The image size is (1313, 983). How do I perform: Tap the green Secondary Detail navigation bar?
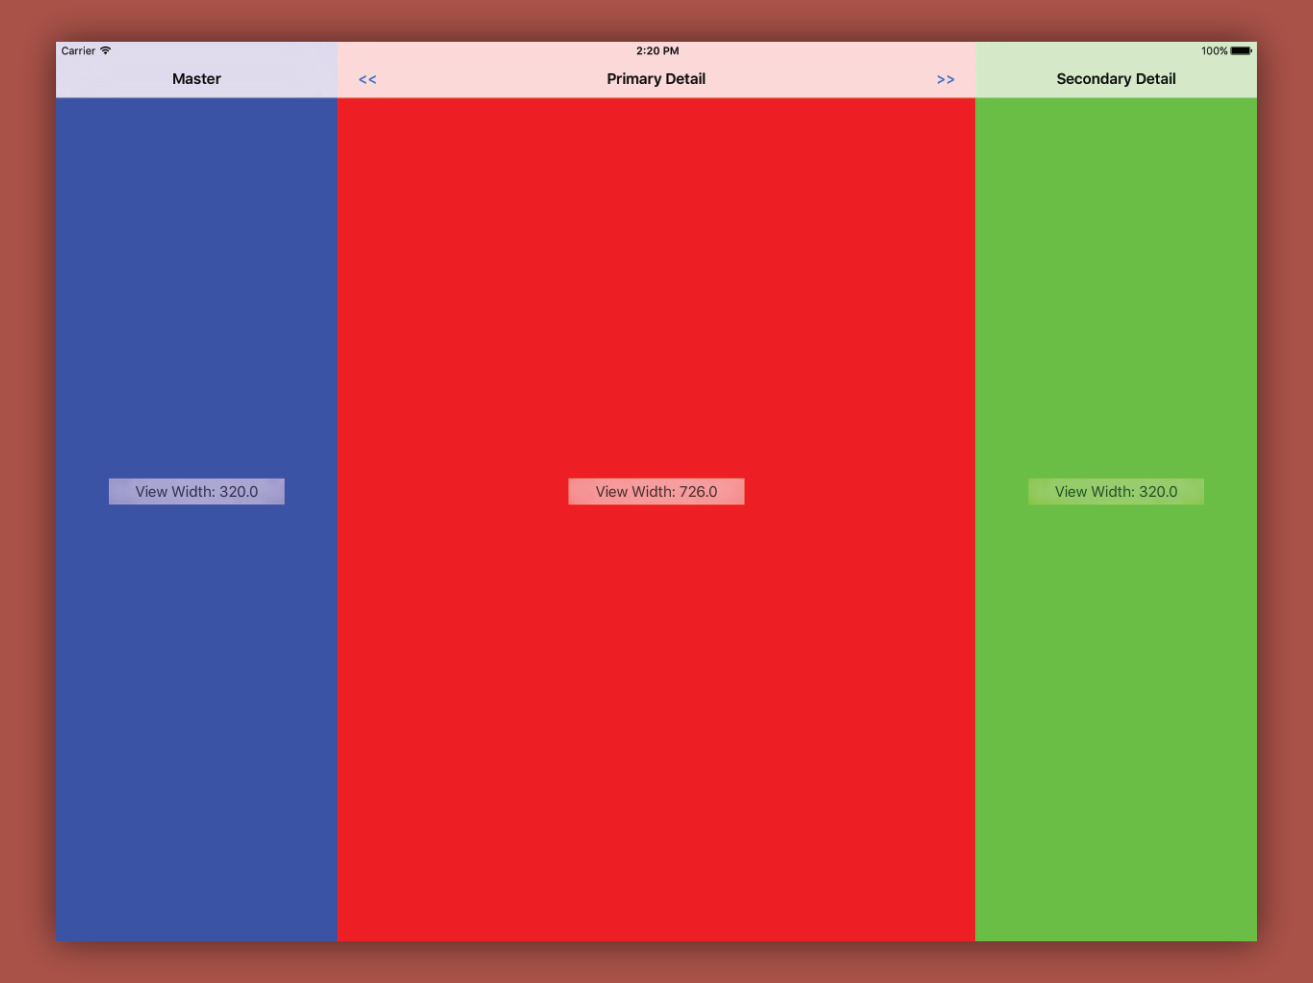coord(1116,78)
